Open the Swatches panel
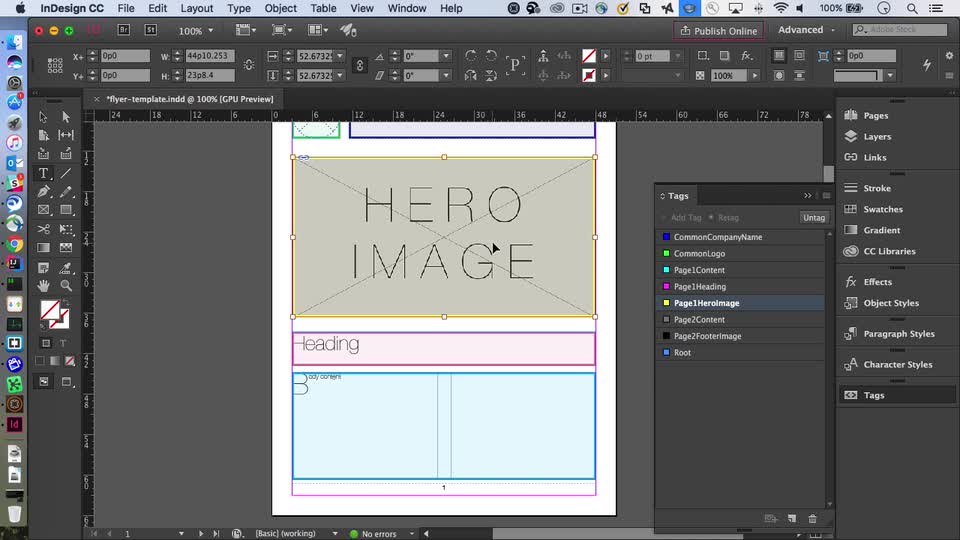The height and width of the screenshot is (540, 960). 882,209
